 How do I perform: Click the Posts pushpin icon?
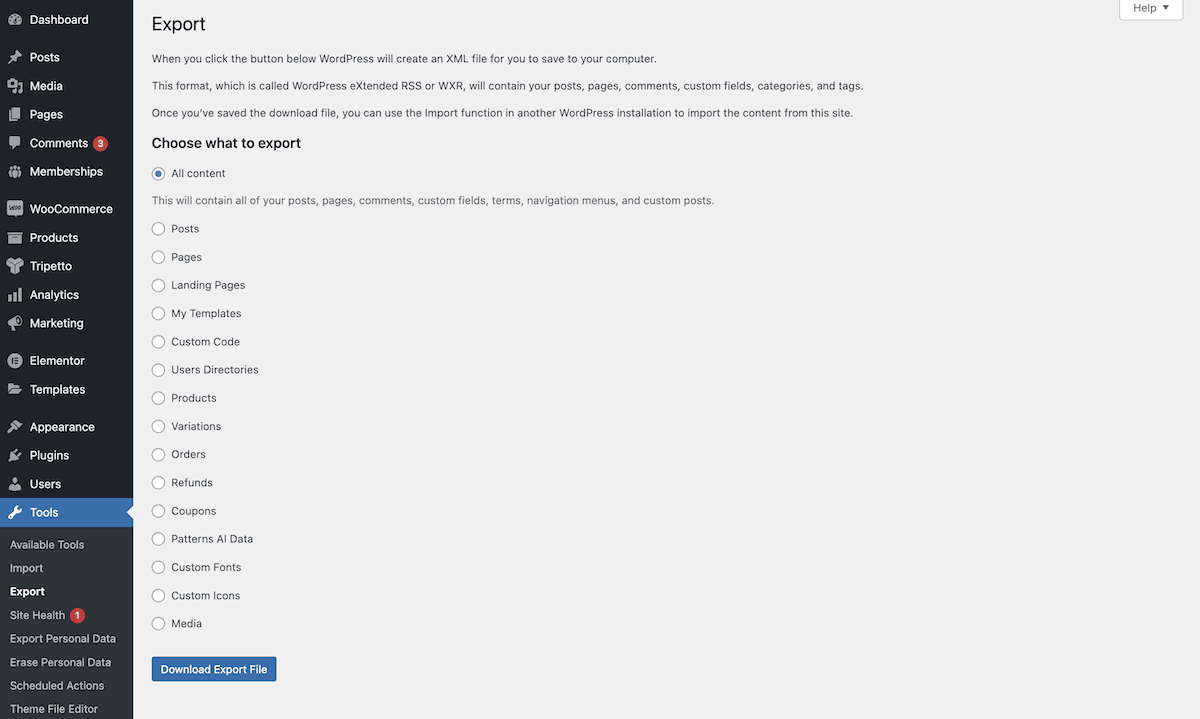coord(15,58)
